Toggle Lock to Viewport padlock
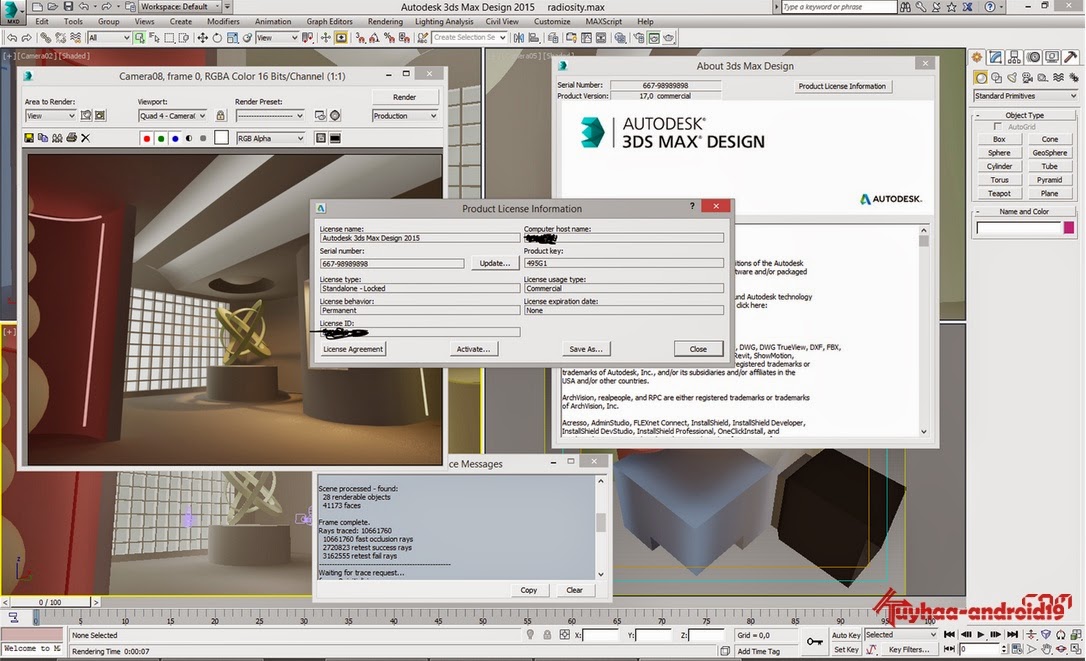Viewport: 1086px width, 661px height. coord(220,116)
